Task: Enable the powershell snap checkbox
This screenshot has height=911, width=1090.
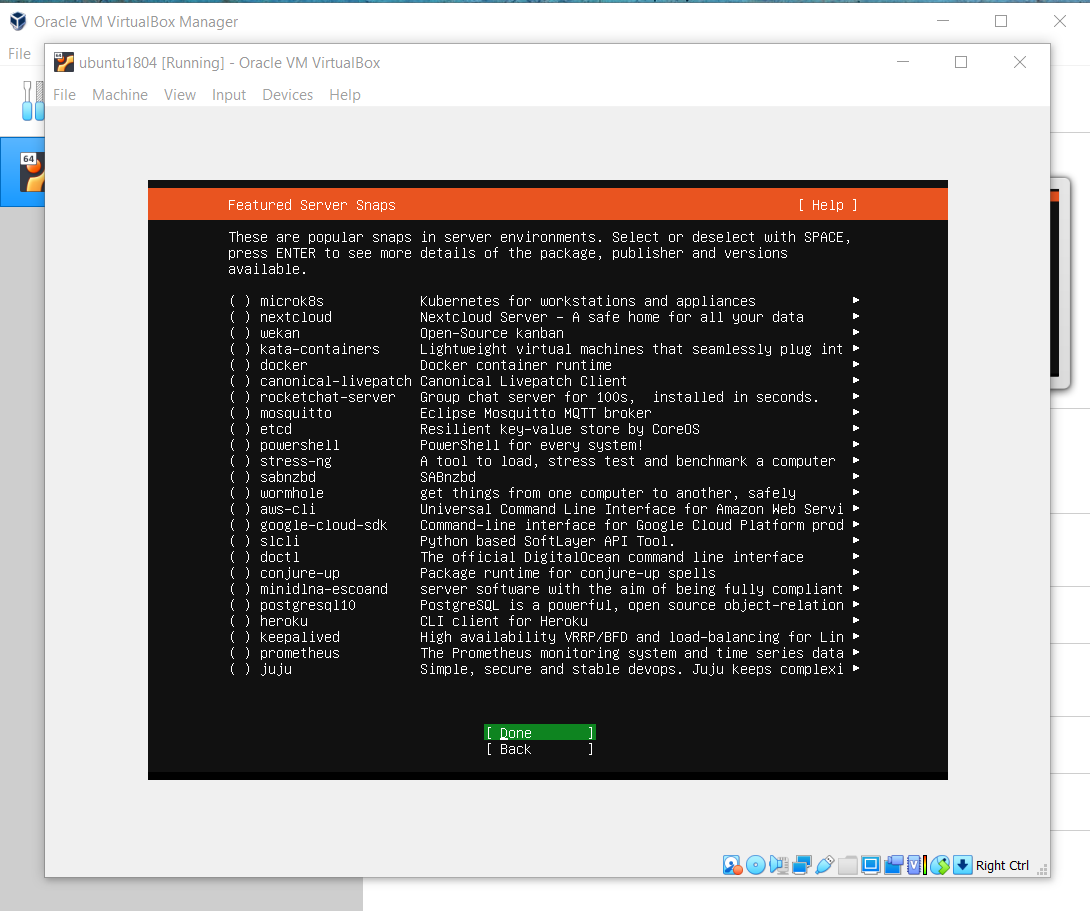Action: tap(240, 445)
